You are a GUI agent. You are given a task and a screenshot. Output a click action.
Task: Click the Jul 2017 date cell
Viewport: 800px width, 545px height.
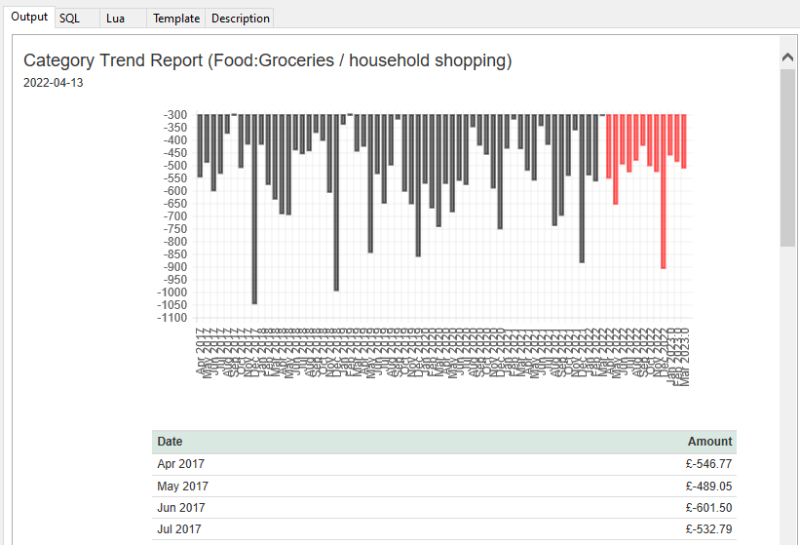click(x=182, y=529)
